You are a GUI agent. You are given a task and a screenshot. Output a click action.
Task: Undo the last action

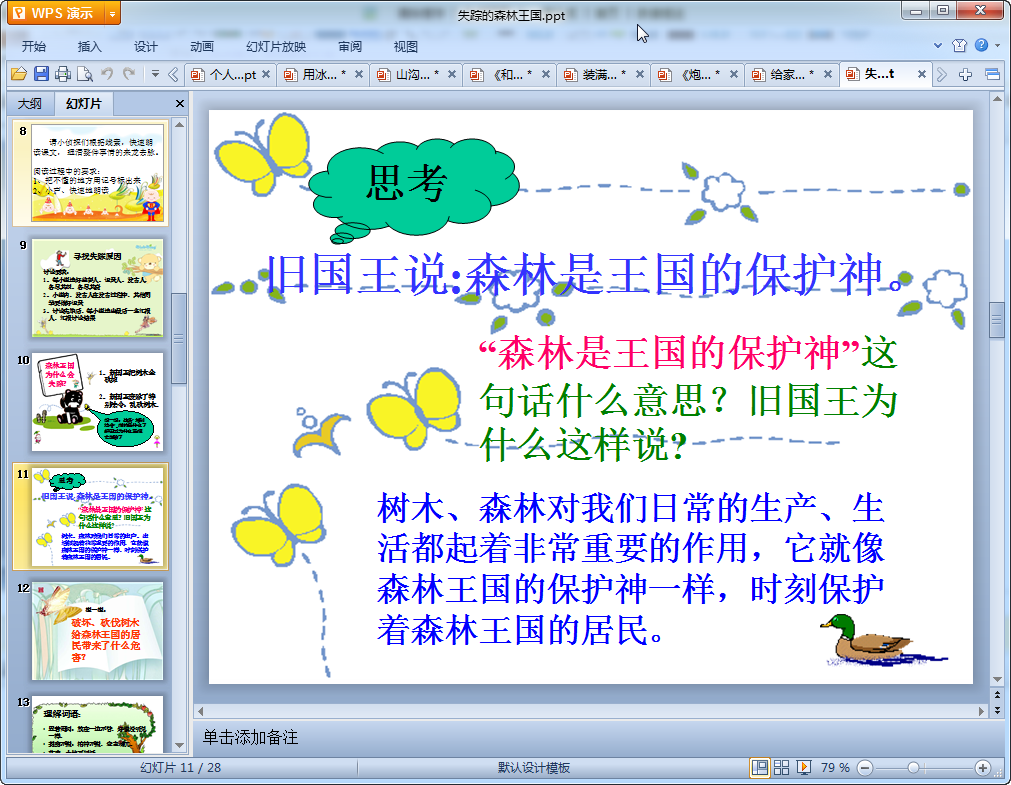pyautogui.click(x=107, y=74)
